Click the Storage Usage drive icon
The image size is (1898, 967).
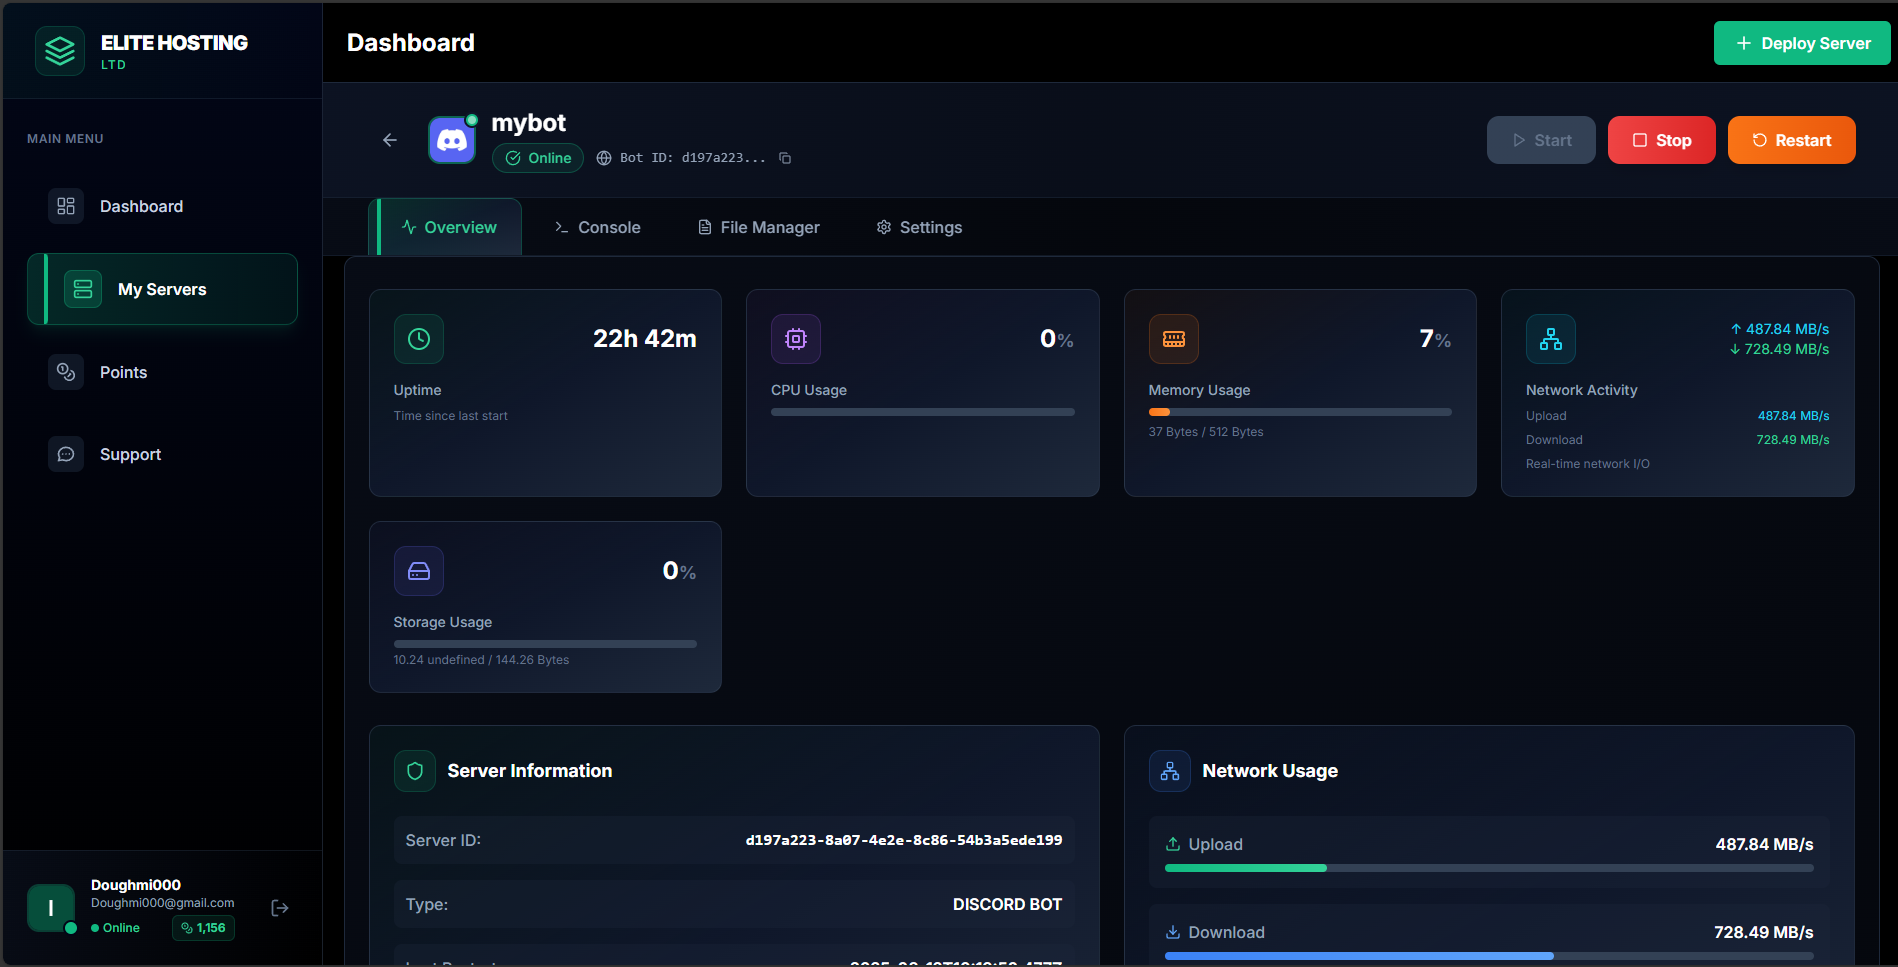click(419, 571)
